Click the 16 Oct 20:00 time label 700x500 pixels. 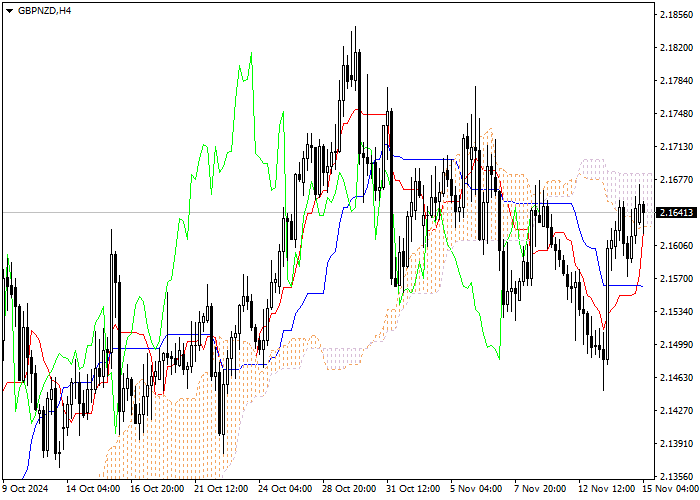tap(157, 489)
